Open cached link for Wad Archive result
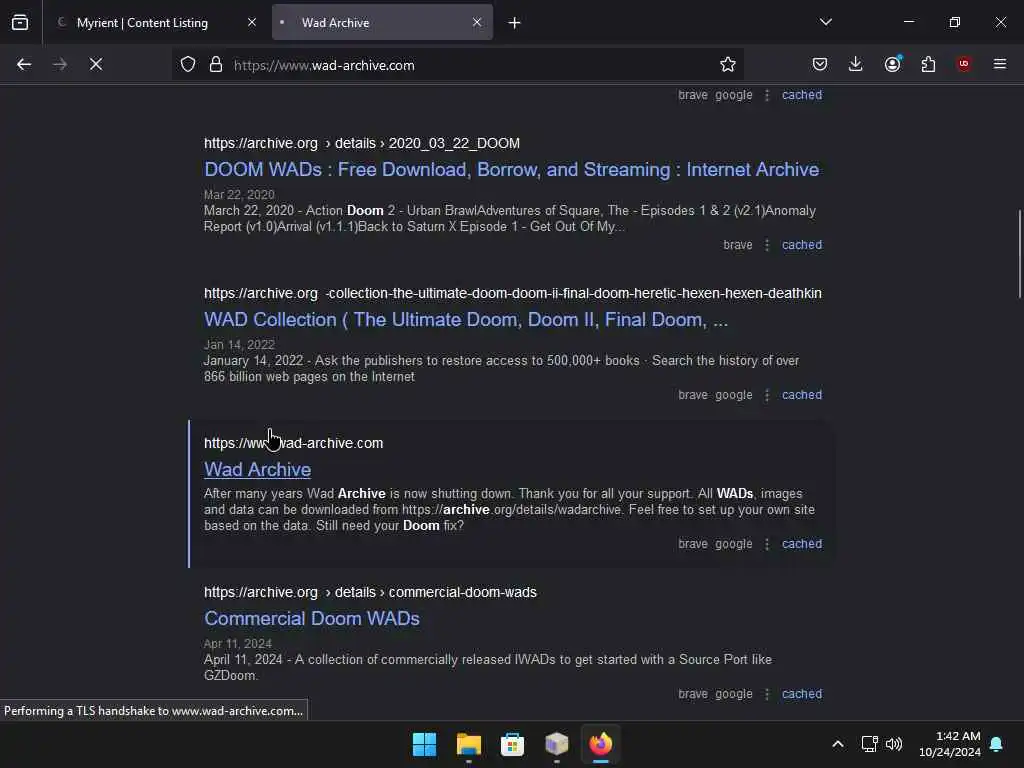This screenshot has height=768, width=1024. coord(802,544)
